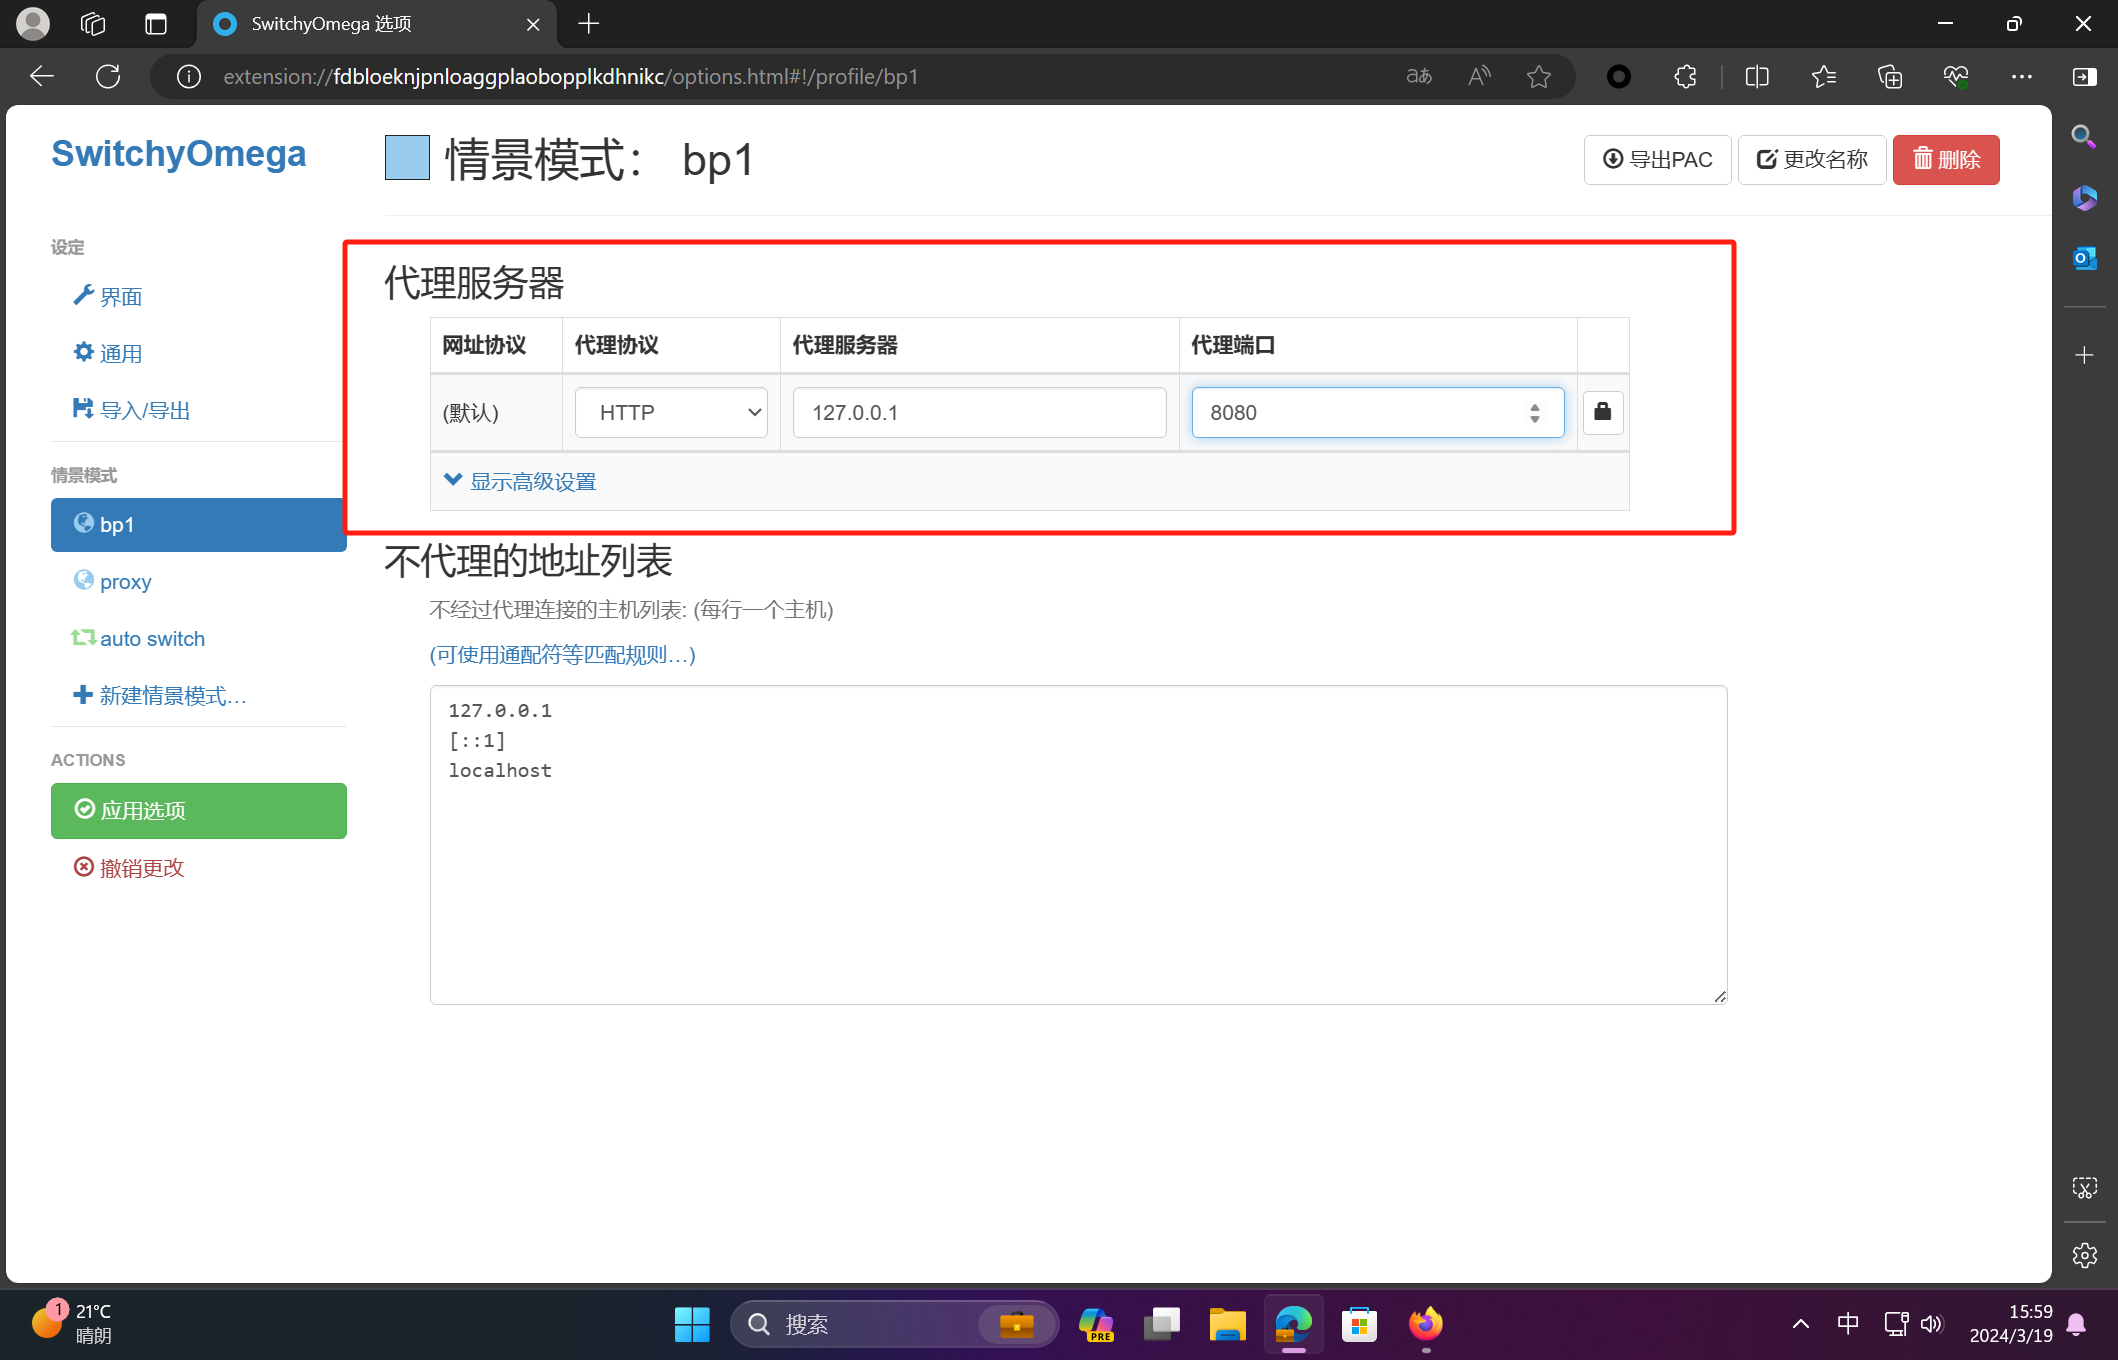
Task: Select the auto switch profile icon
Action: (83, 638)
